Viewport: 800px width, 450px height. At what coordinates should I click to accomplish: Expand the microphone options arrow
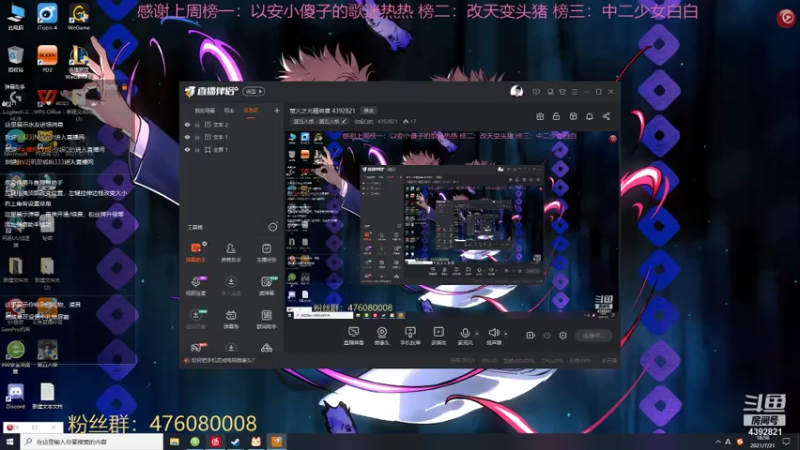tap(477, 334)
